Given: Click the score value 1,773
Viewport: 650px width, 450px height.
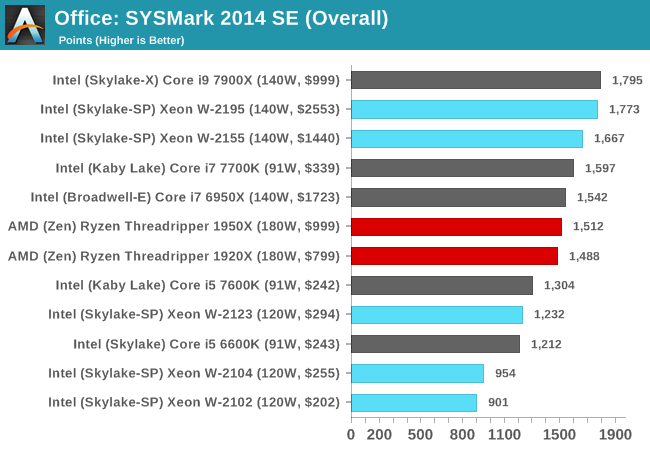Looking at the screenshot, I should pos(624,109).
